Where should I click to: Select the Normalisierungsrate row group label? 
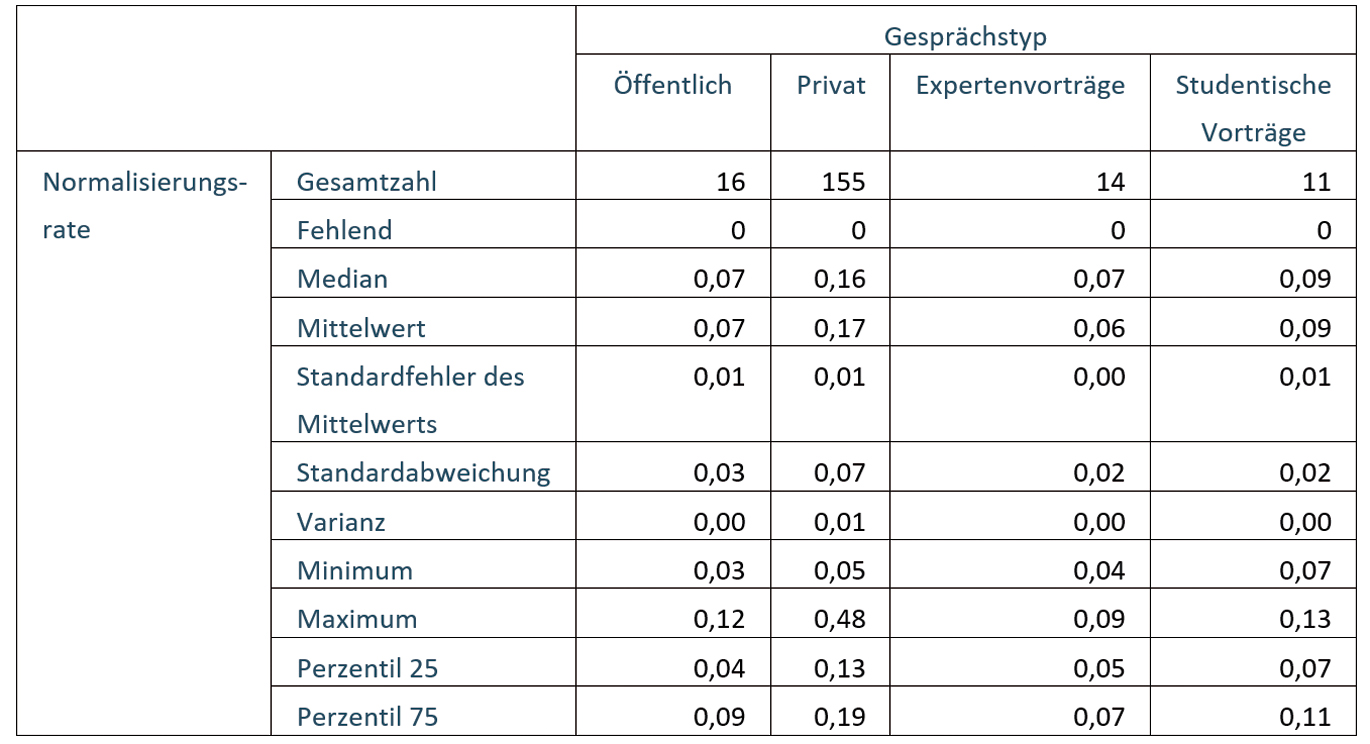[x=144, y=206]
